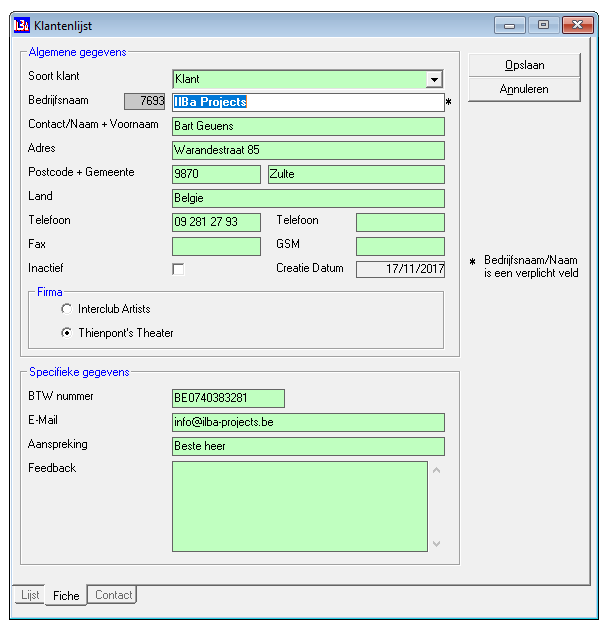Click the customer number field 7693
613x633 pixels.
145,101
